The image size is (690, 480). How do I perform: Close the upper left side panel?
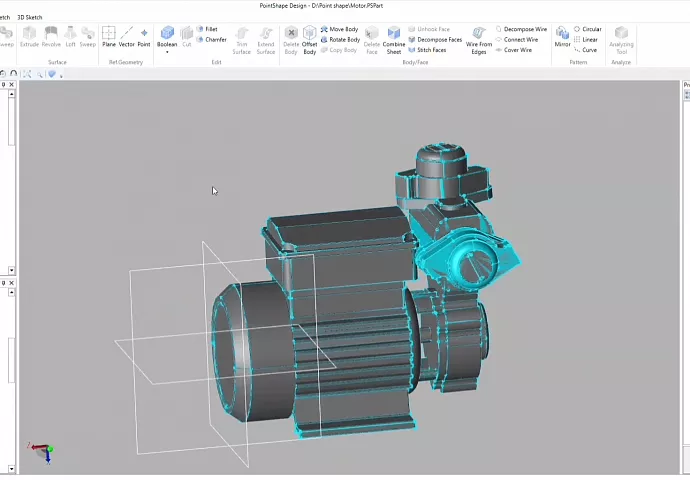tap(12, 85)
